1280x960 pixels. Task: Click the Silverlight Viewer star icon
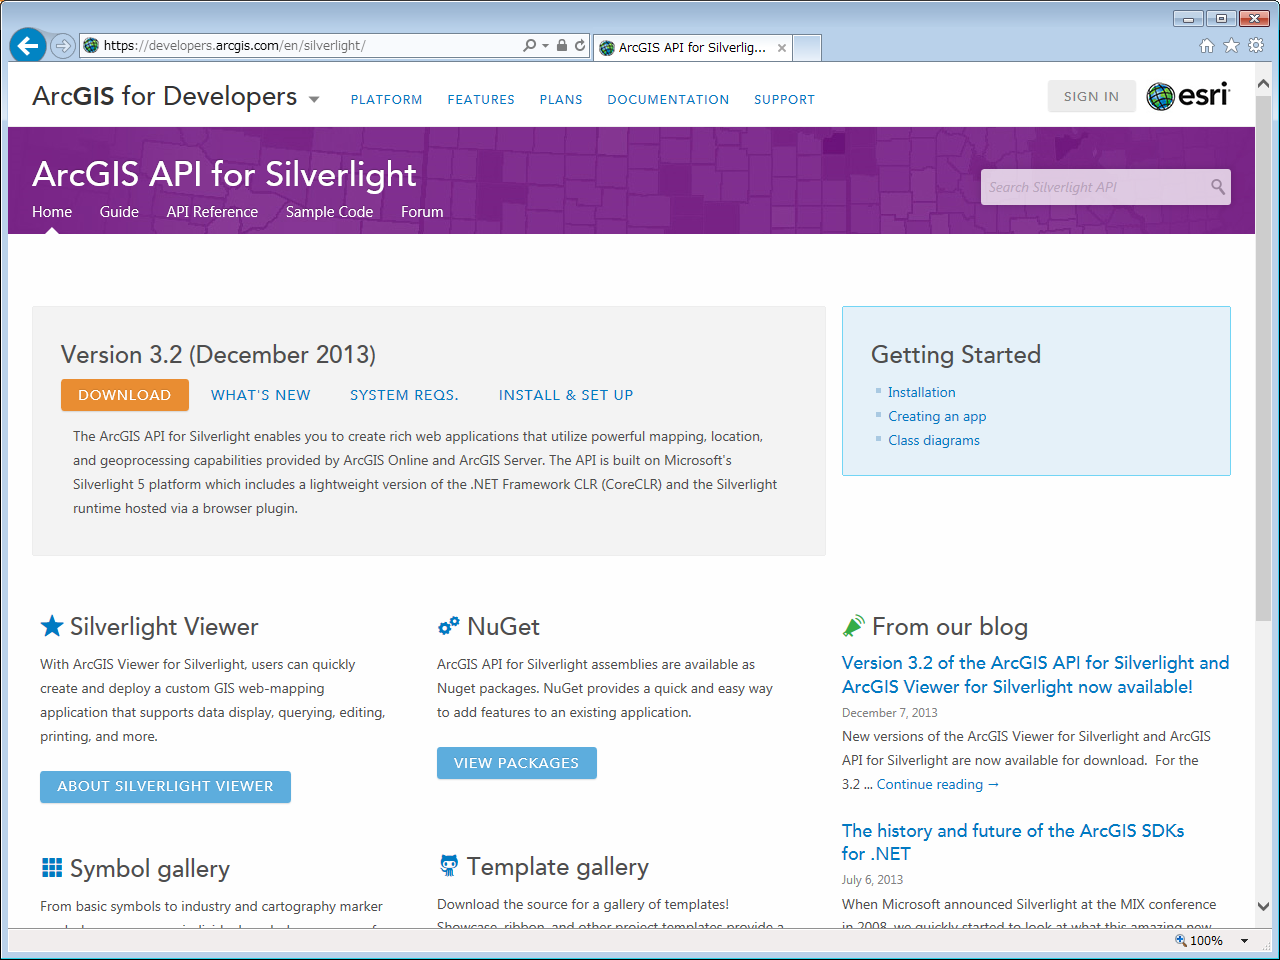(x=52, y=626)
